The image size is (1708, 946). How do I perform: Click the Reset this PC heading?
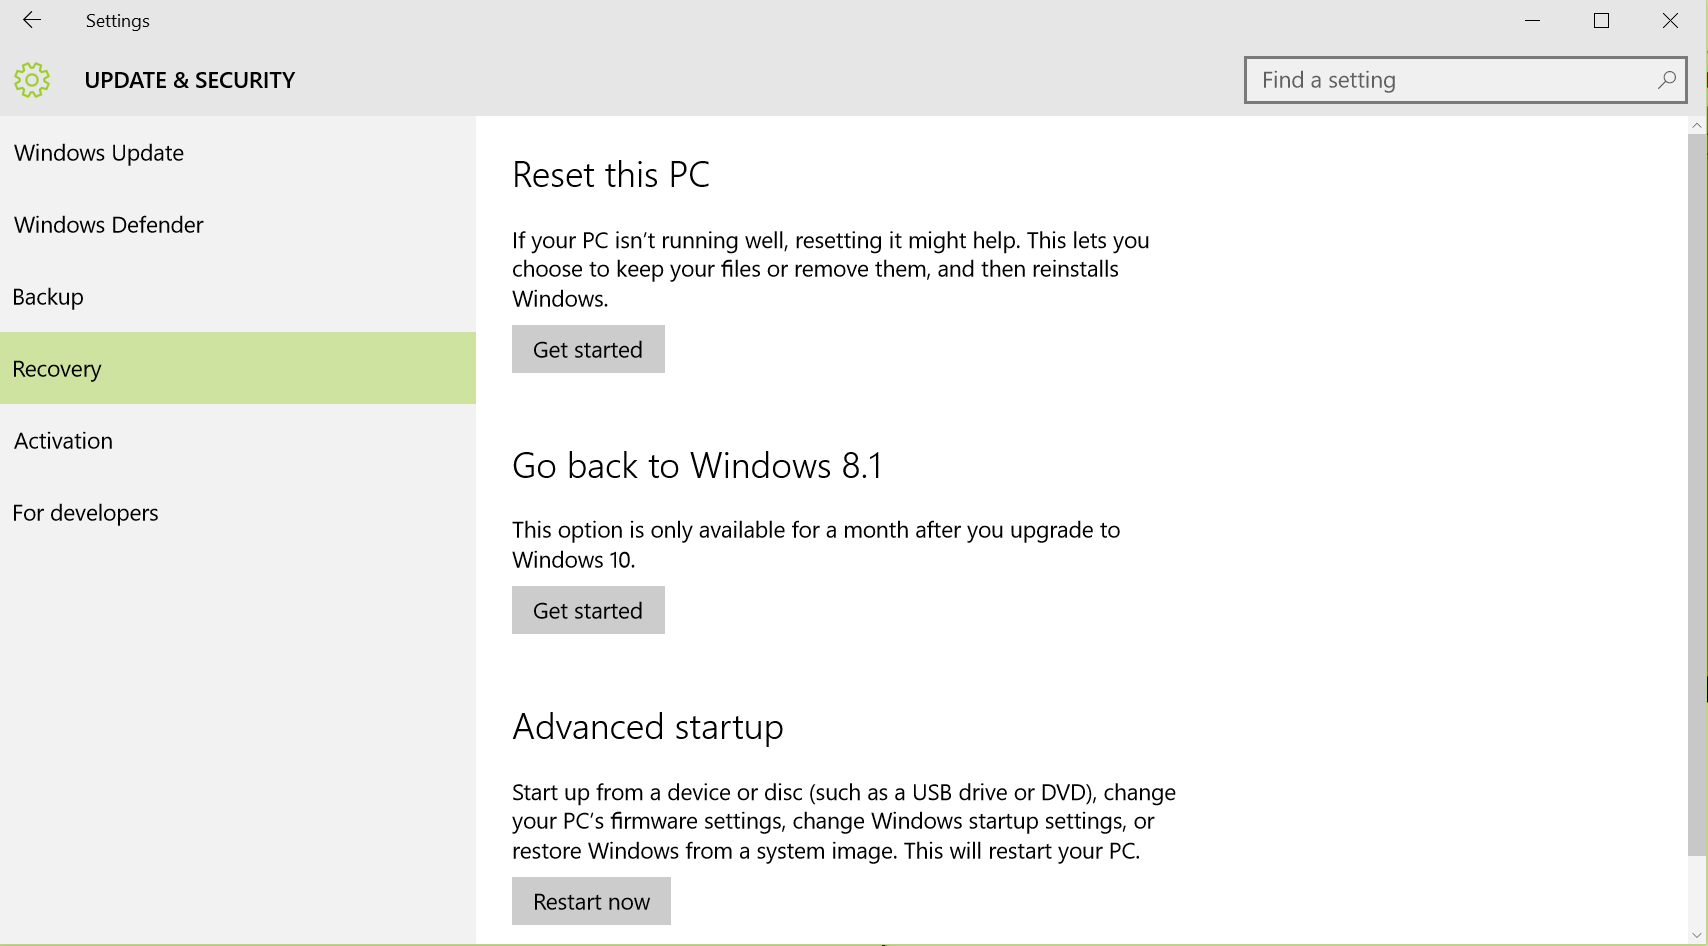611,175
